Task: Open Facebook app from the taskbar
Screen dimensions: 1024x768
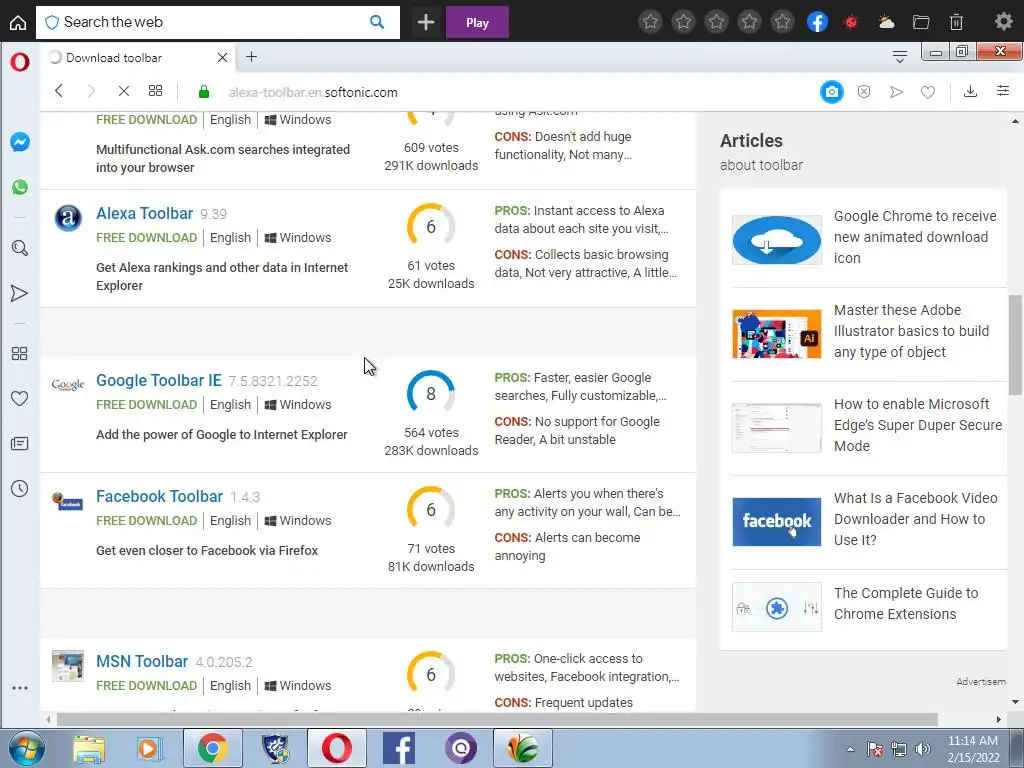Action: click(x=399, y=748)
